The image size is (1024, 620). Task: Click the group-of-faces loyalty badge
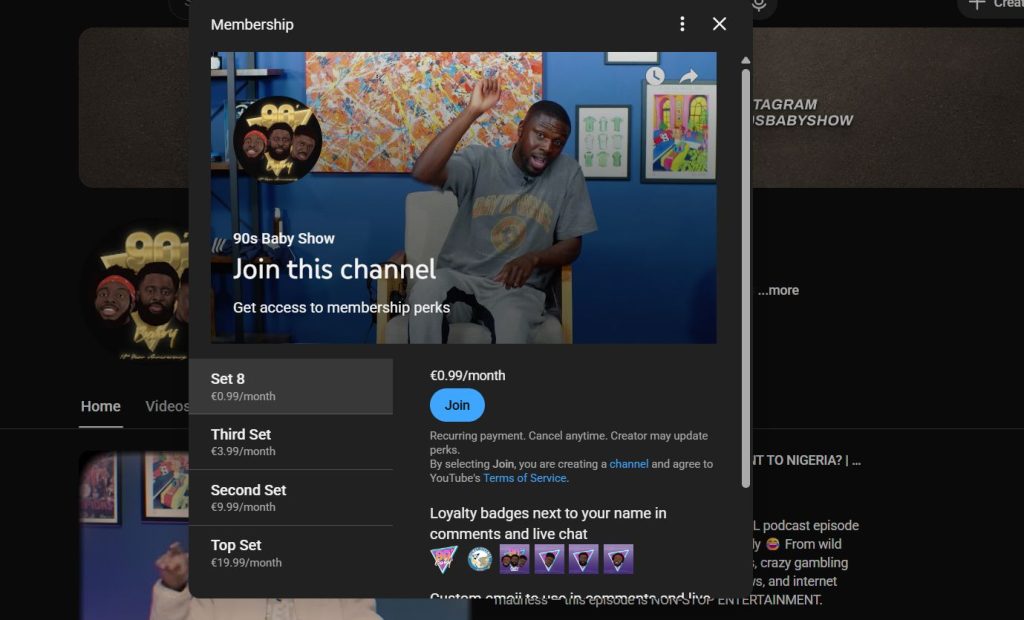(515, 559)
